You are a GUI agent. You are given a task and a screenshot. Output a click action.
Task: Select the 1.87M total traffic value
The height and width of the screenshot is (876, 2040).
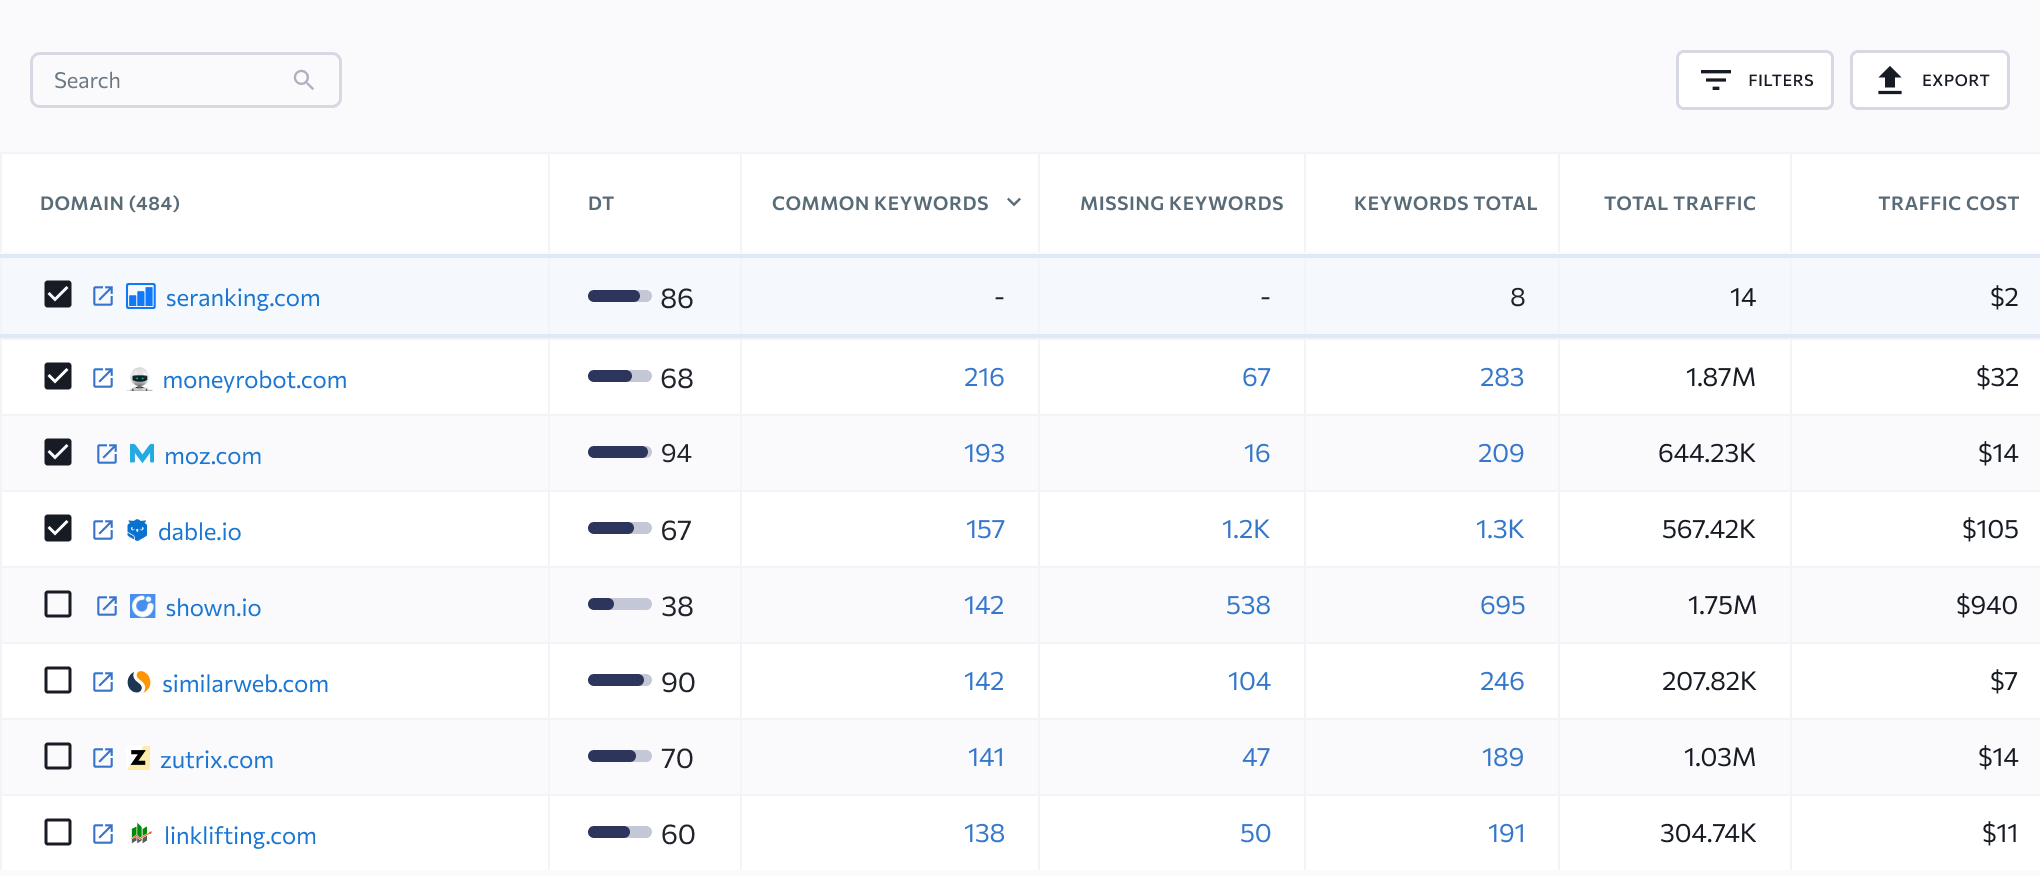pyautogui.click(x=1721, y=377)
